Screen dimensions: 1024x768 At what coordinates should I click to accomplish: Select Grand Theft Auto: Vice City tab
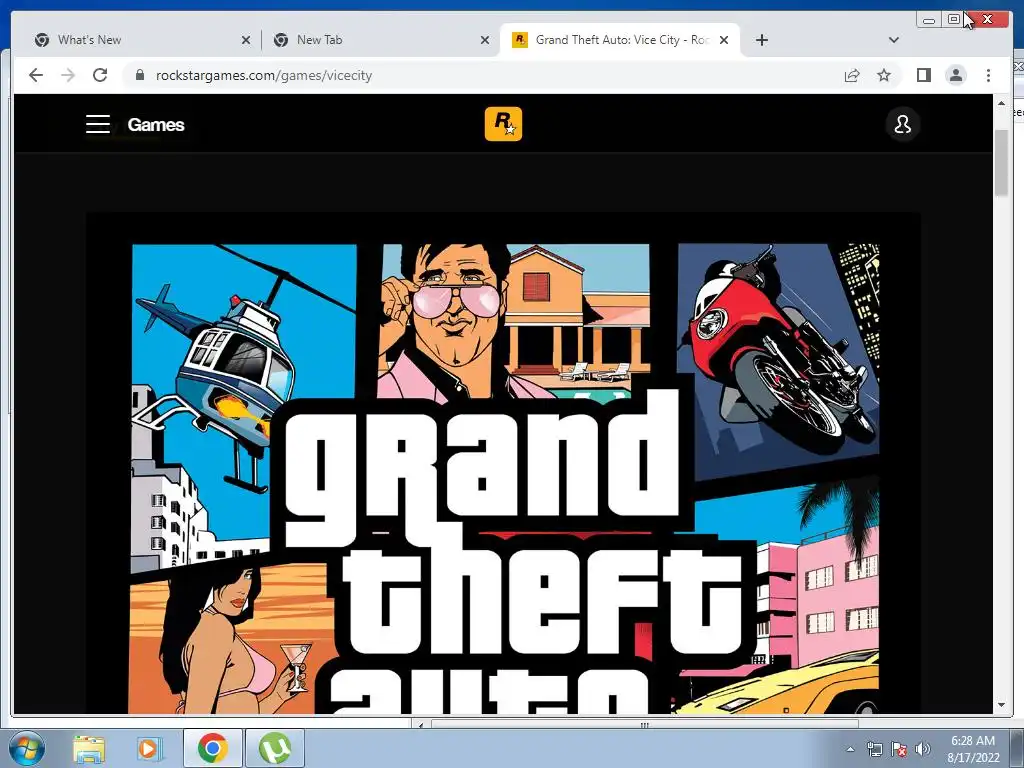tap(619, 40)
